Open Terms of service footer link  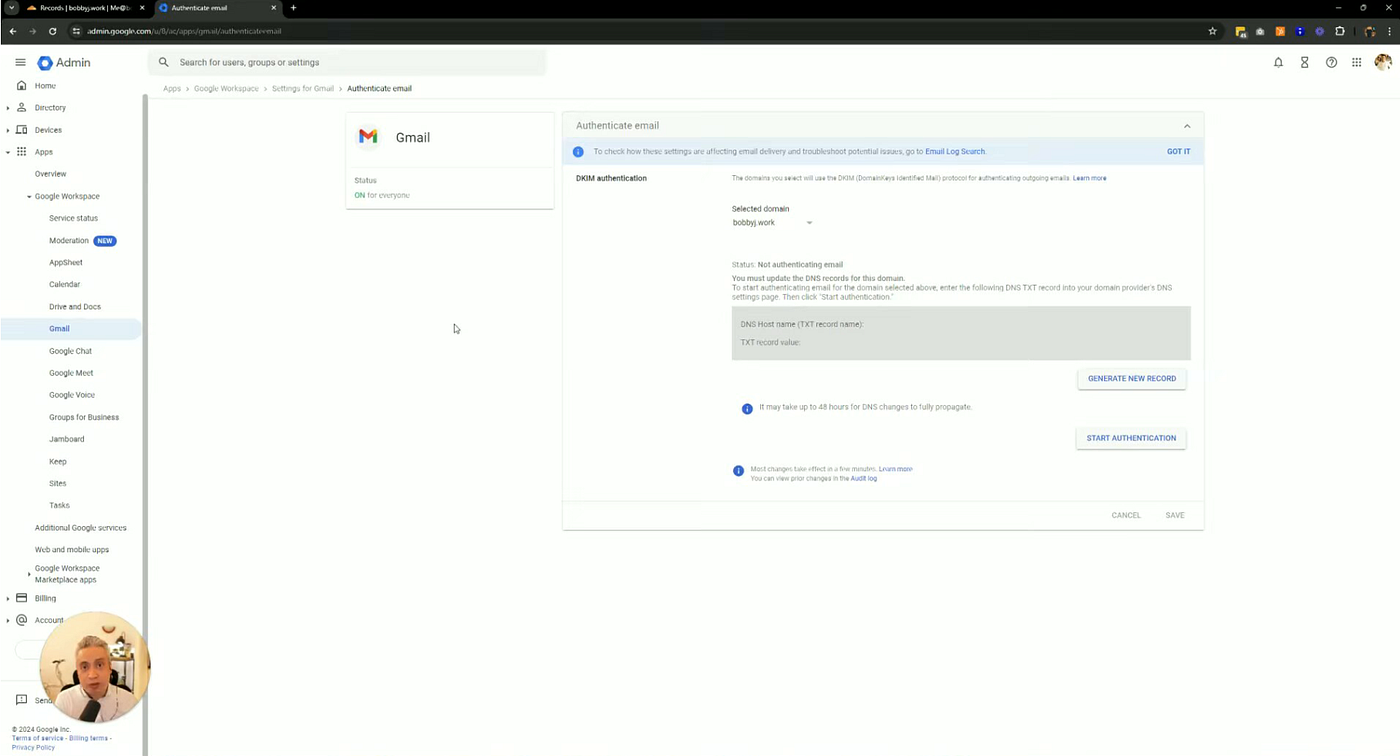pyautogui.click(x=38, y=738)
